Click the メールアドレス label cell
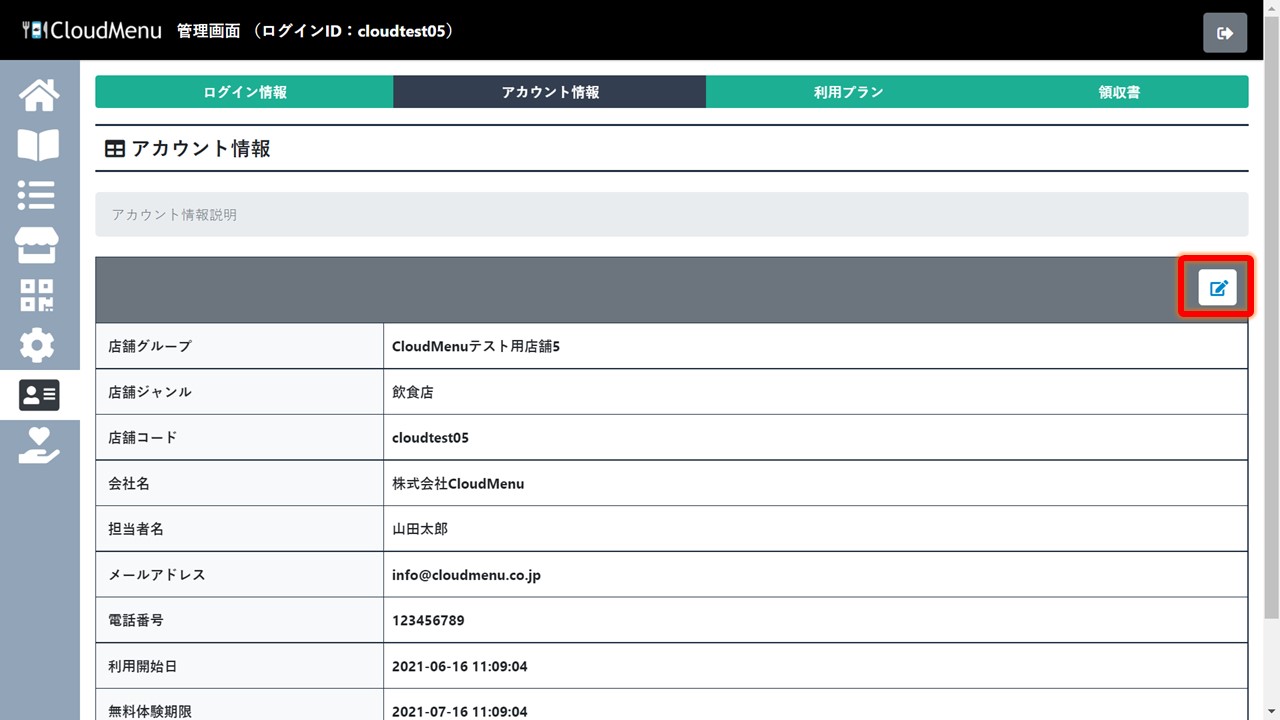The height and width of the screenshot is (720, 1280). coord(240,575)
